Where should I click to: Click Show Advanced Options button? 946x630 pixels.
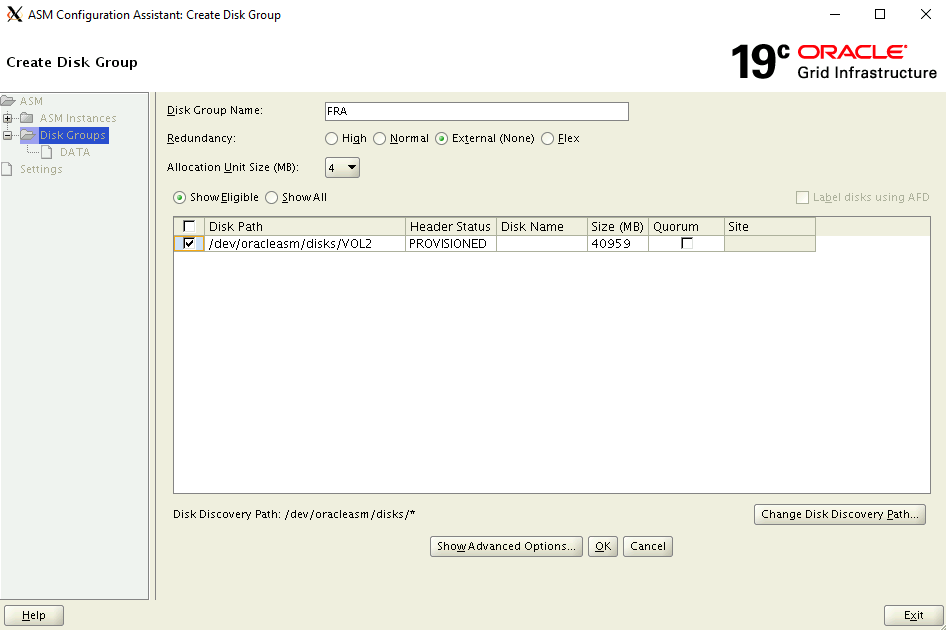pyautogui.click(x=506, y=546)
